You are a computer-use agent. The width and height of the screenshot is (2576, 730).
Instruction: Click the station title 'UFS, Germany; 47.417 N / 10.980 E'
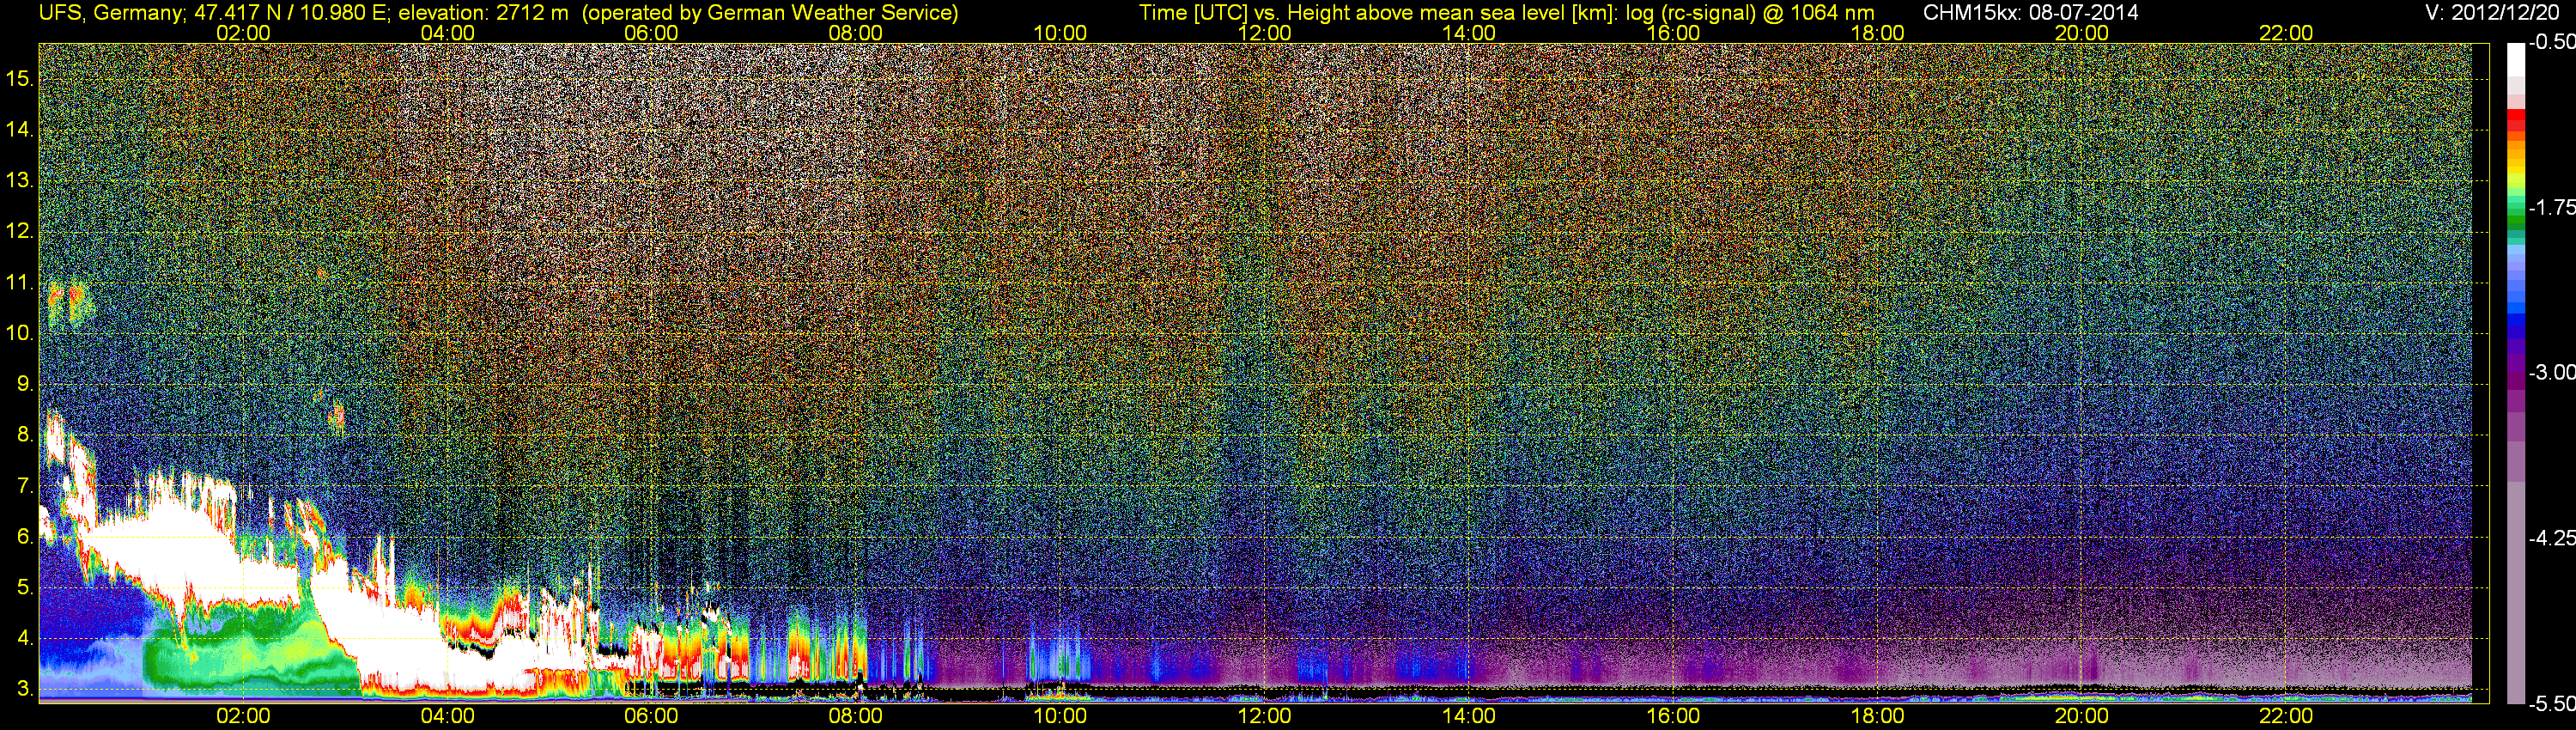tap(214, 12)
